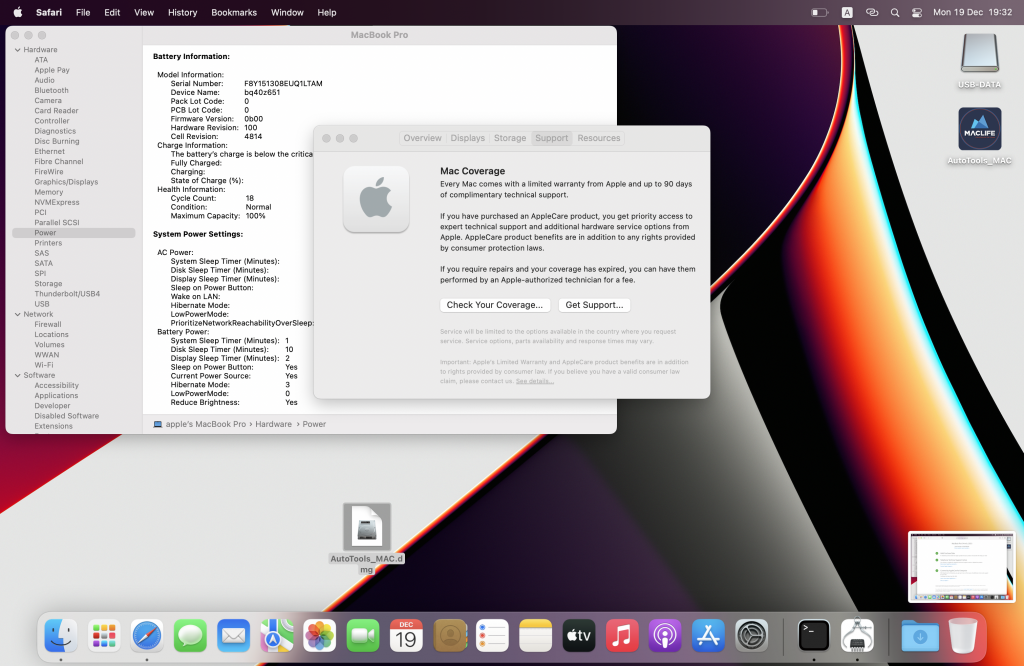Screen dimensions: 1024x666
Task: Switch to the Storage tab
Action: click(510, 138)
